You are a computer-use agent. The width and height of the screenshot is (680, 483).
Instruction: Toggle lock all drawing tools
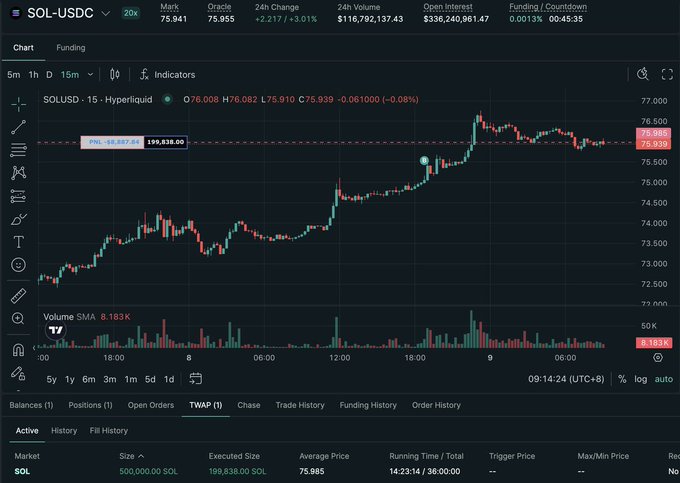(x=18, y=373)
